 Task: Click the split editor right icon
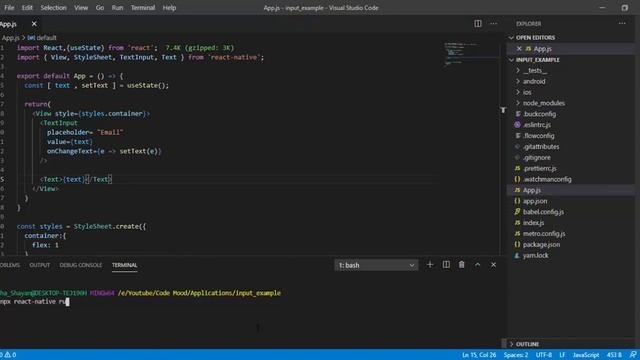point(478,24)
